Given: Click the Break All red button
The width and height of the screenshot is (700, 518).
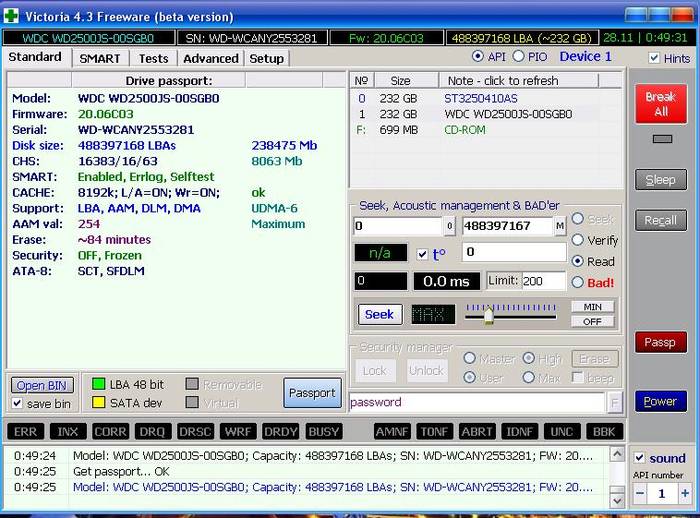Looking at the screenshot, I should point(660,104).
